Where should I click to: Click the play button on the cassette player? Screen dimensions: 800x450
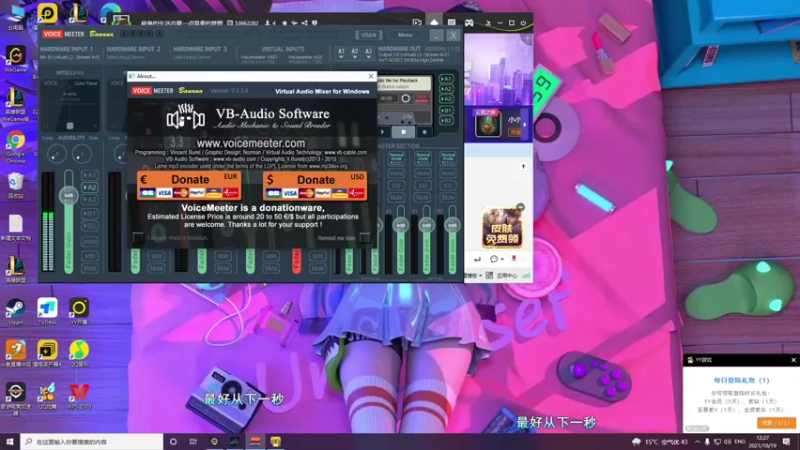383,132
